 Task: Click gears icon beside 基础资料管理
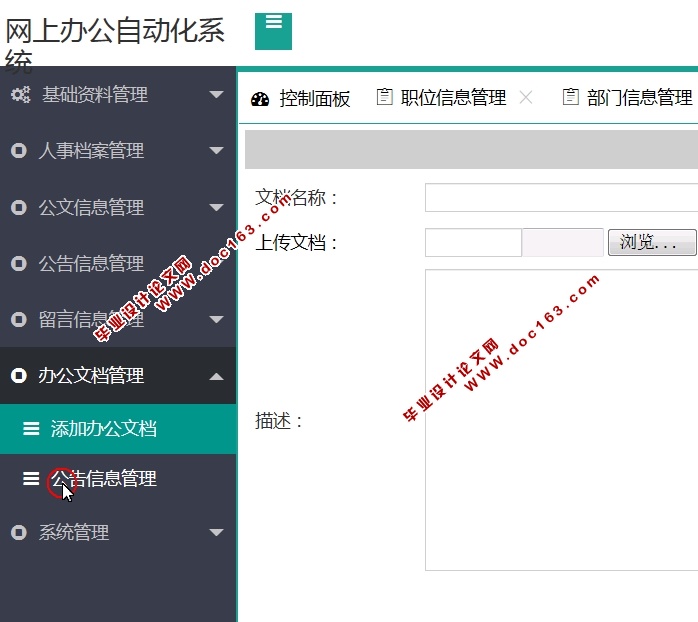(20, 94)
